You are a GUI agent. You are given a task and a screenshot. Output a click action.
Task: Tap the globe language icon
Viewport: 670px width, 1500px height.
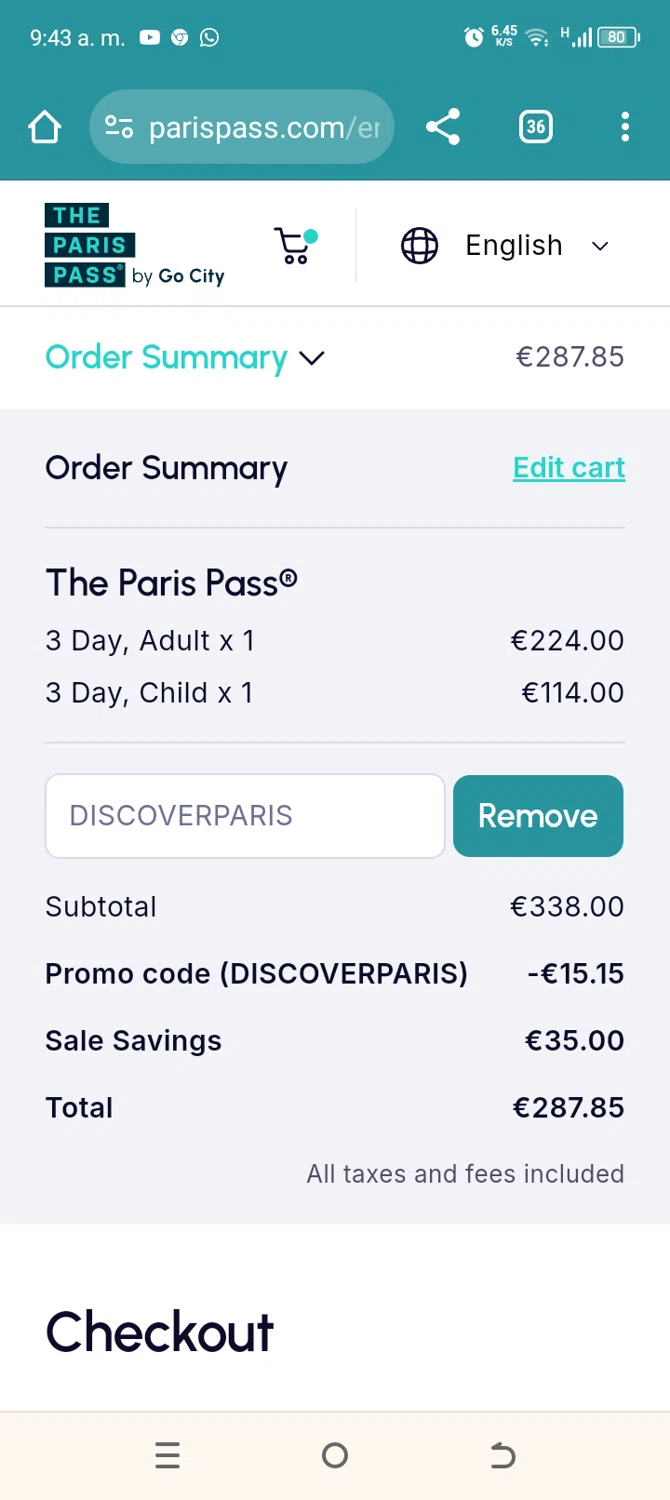click(419, 246)
